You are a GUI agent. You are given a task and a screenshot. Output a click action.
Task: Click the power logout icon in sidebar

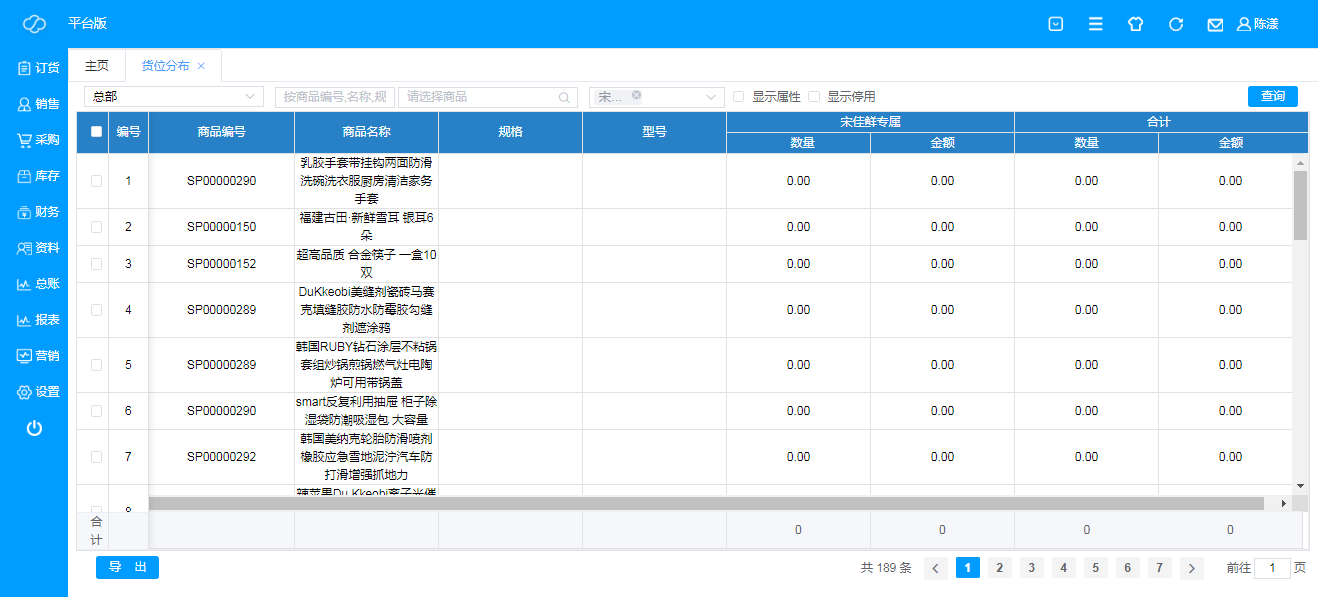[34, 428]
